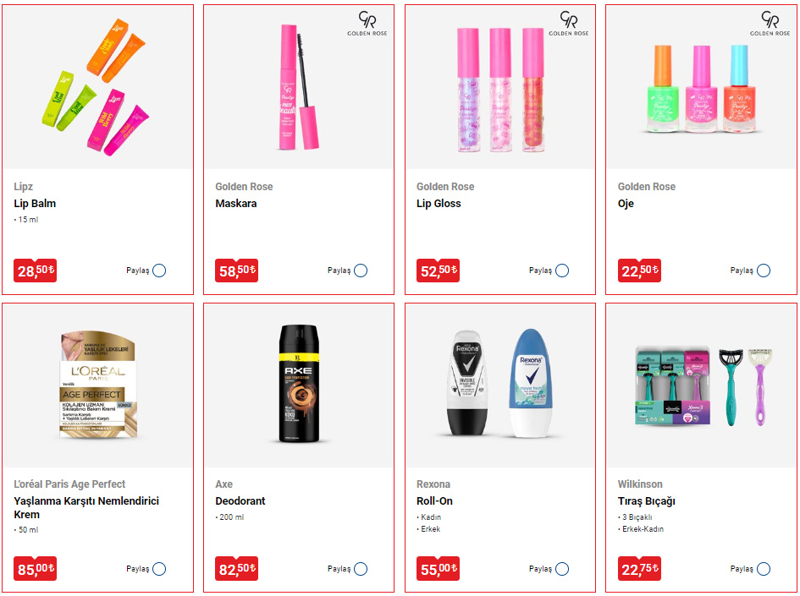This screenshot has height=596, width=800.
Task: Click the Golden Rose logo on the Oje card
Action: [x=769, y=24]
